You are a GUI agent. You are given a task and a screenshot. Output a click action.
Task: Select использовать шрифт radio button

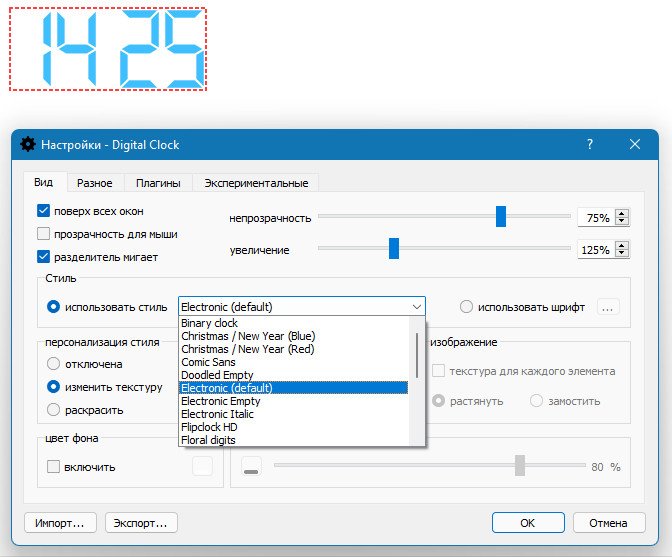click(466, 307)
